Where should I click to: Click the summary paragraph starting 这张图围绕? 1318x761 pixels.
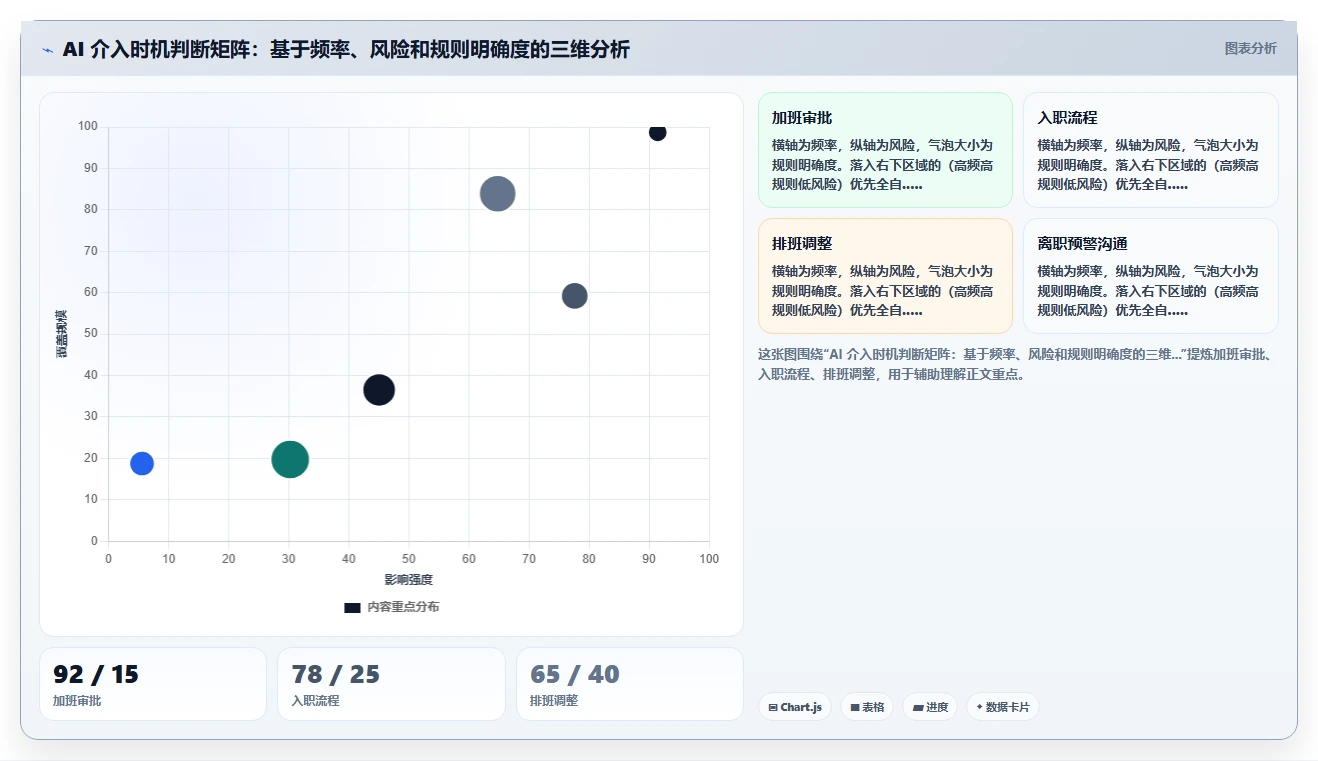[1017, 364]
